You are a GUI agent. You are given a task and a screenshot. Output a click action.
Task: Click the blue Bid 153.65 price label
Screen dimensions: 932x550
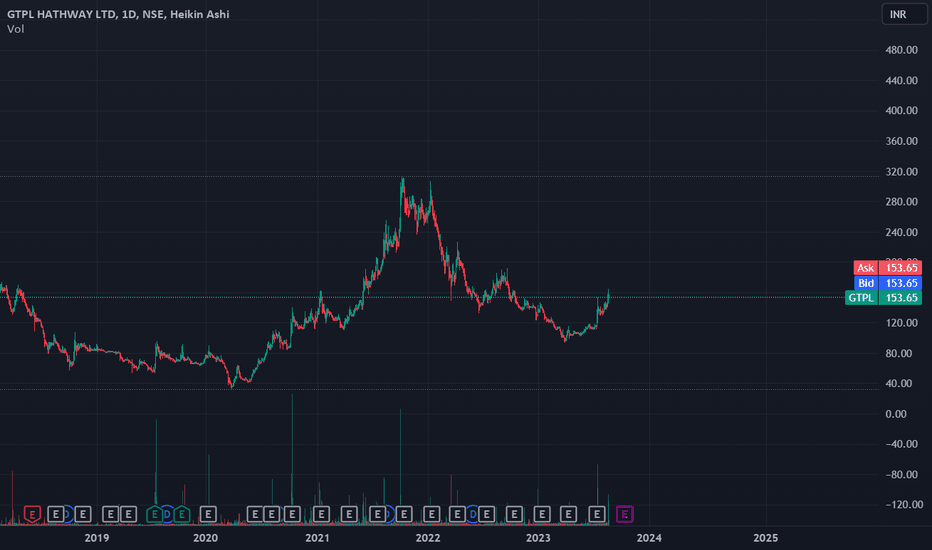(887, 283)
